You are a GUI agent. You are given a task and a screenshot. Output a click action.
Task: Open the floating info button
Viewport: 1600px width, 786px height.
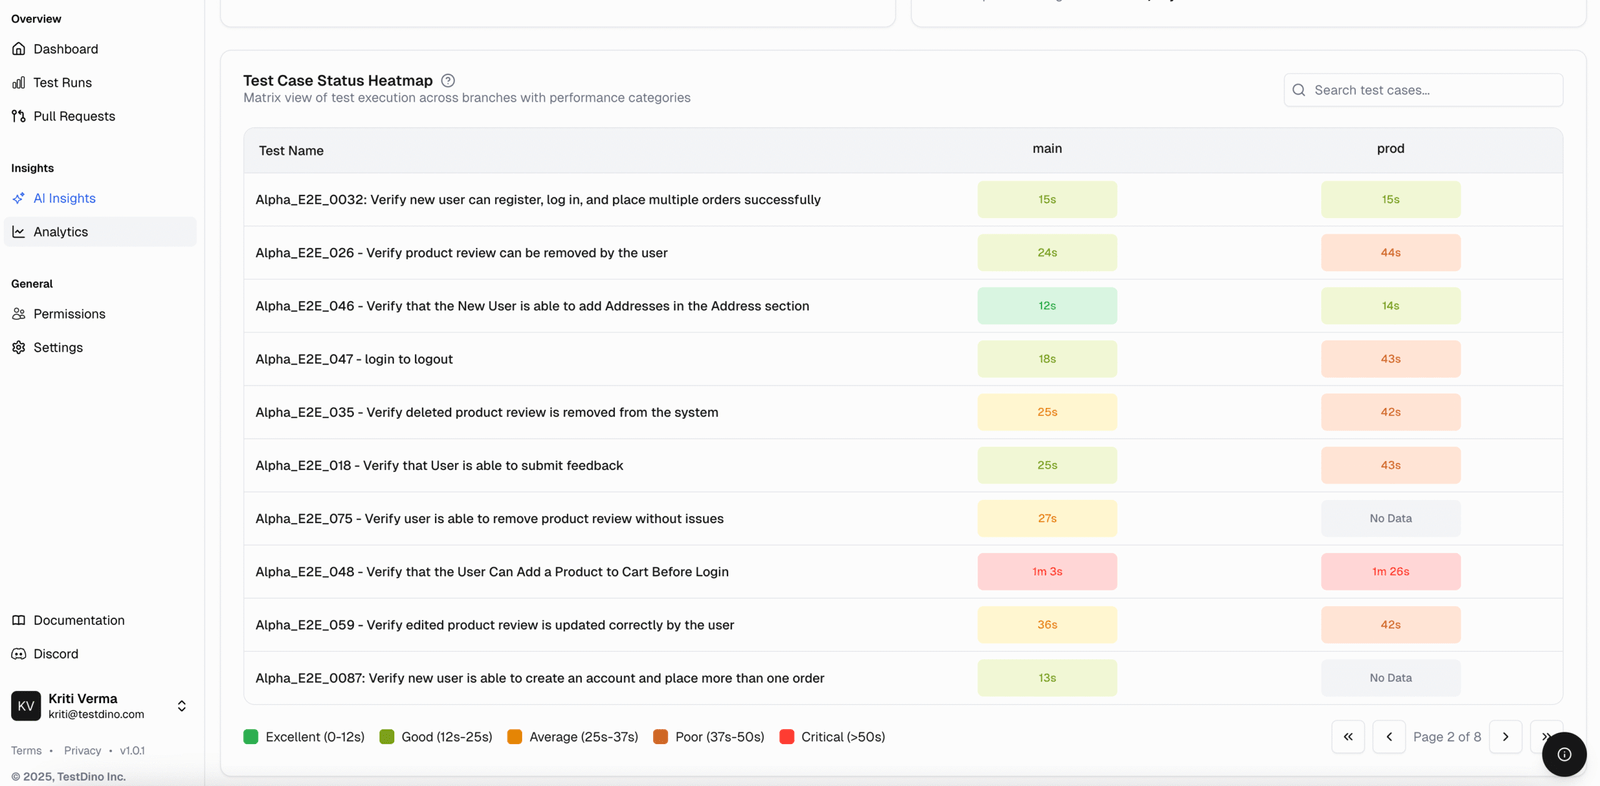tap(1564, 754)
